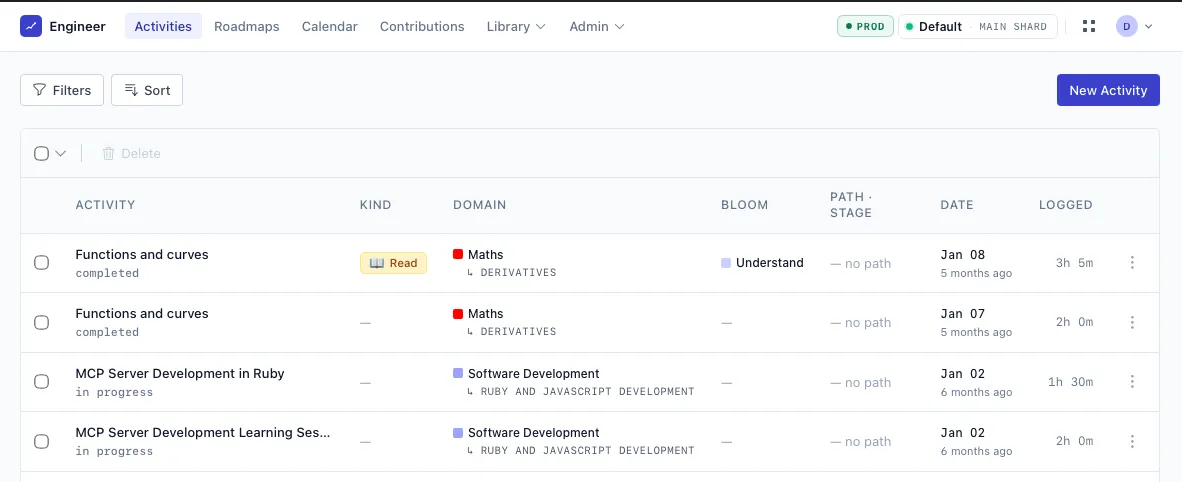Click the Engineer app logo icon
The height and width of the screenshot is (482, 1182).
(x=31, y=26)
